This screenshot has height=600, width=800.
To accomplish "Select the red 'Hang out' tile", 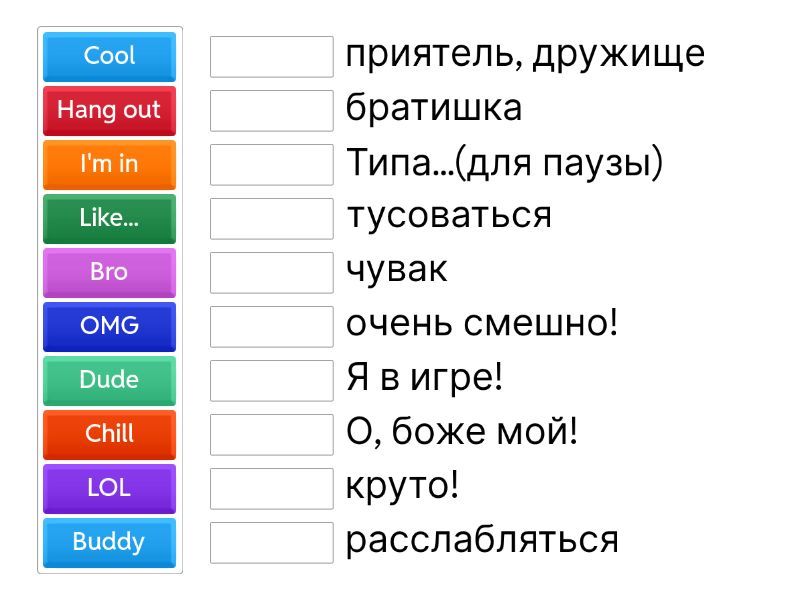I will pos(109,110).
